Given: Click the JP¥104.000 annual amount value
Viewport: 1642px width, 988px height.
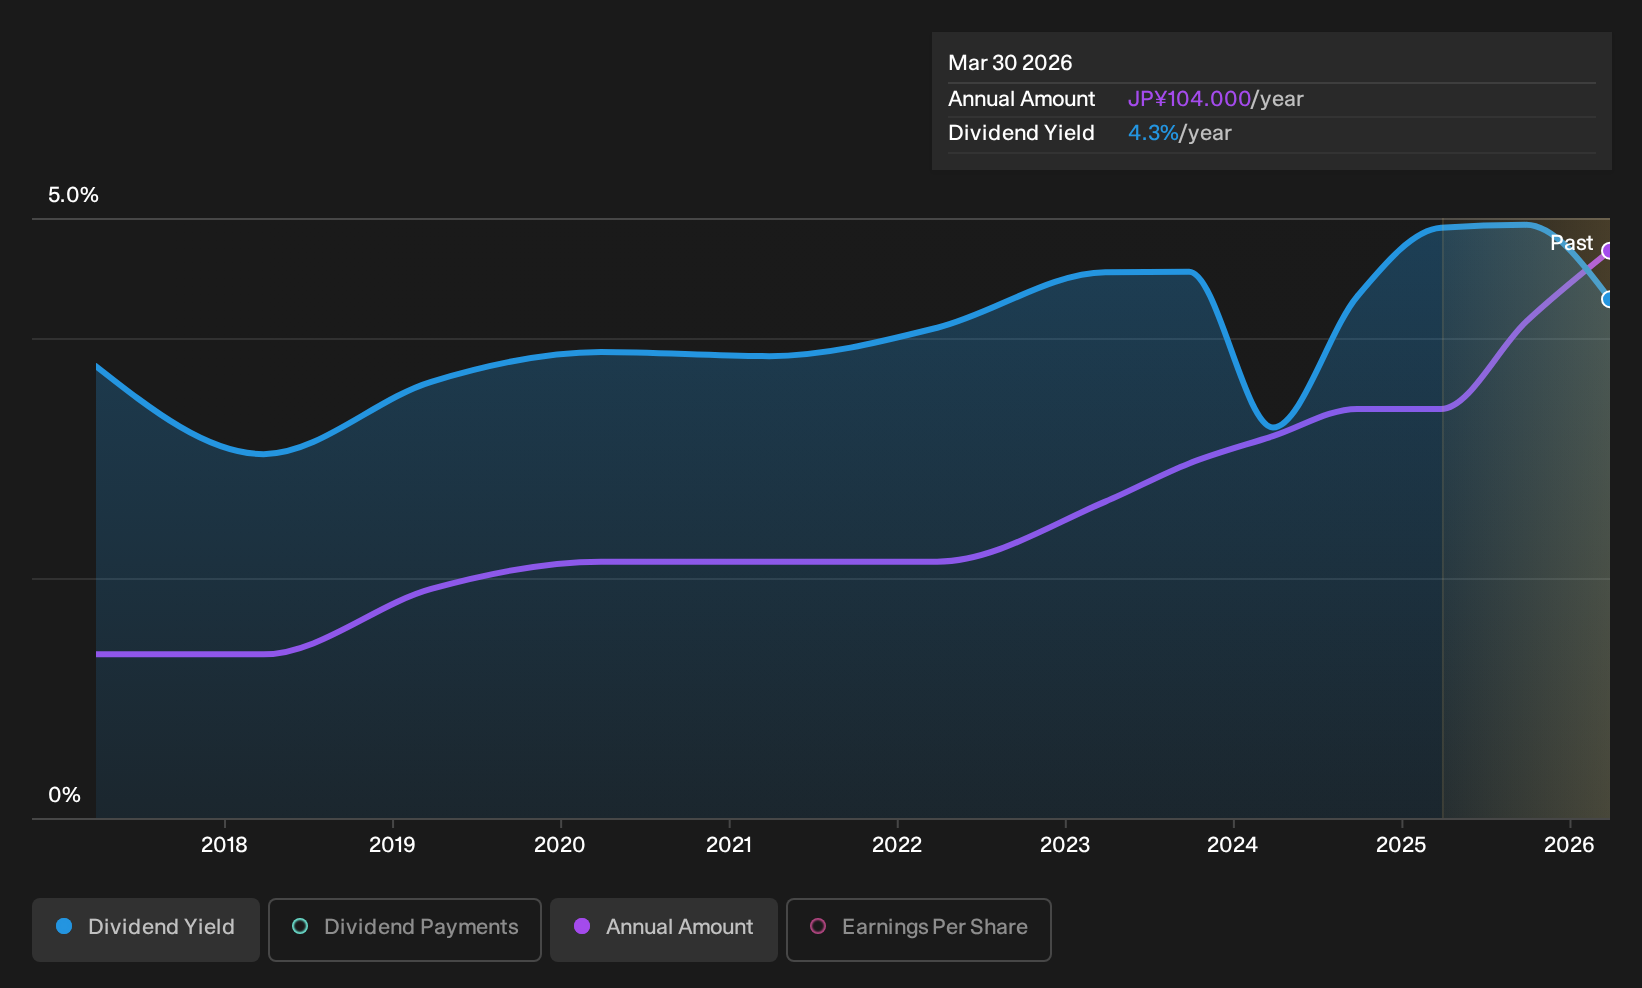Looking at the screenshot, I should [x=1189, y=99].
